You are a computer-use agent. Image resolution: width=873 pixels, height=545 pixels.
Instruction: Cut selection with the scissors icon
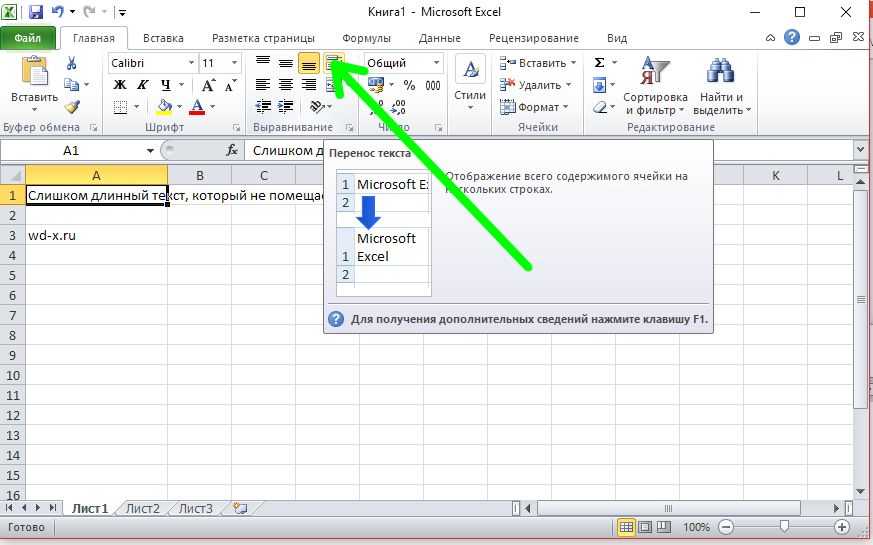71,63
